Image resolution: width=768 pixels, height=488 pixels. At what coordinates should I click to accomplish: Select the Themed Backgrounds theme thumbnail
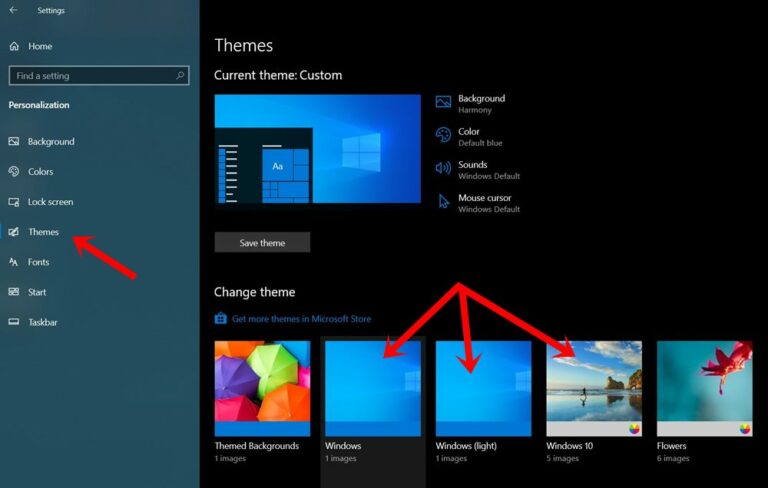point(262,388)
